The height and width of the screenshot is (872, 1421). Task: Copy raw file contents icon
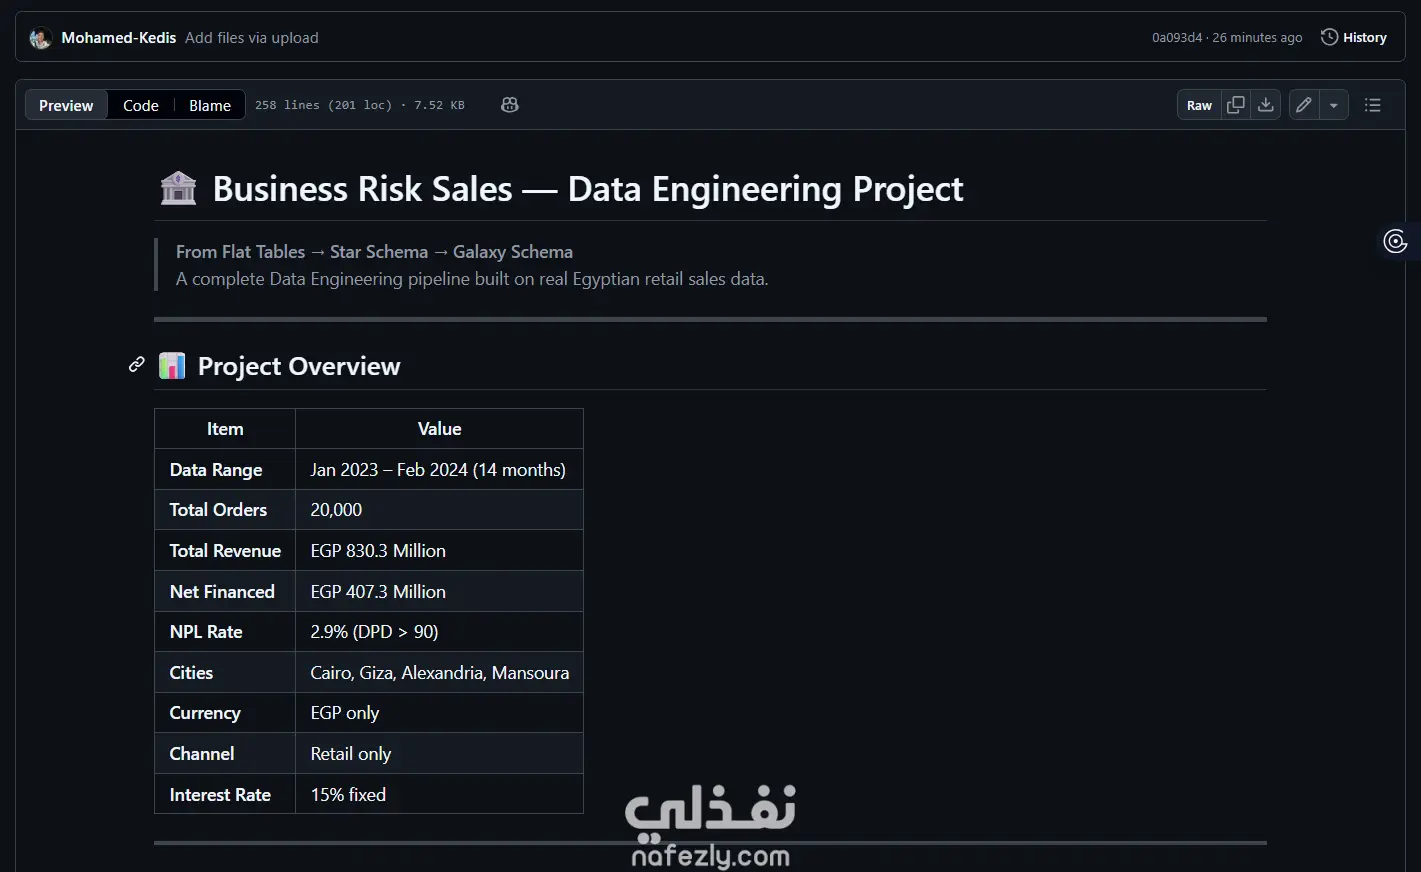point(1236,105)
